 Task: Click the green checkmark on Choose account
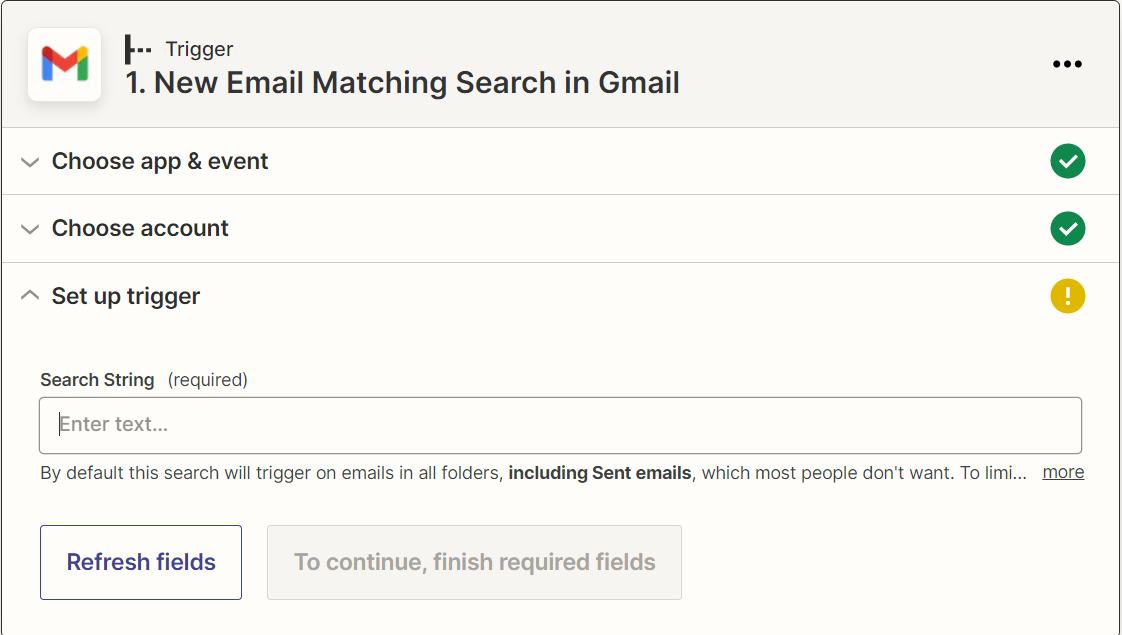pyautogui.click(x=1067, y=228)
